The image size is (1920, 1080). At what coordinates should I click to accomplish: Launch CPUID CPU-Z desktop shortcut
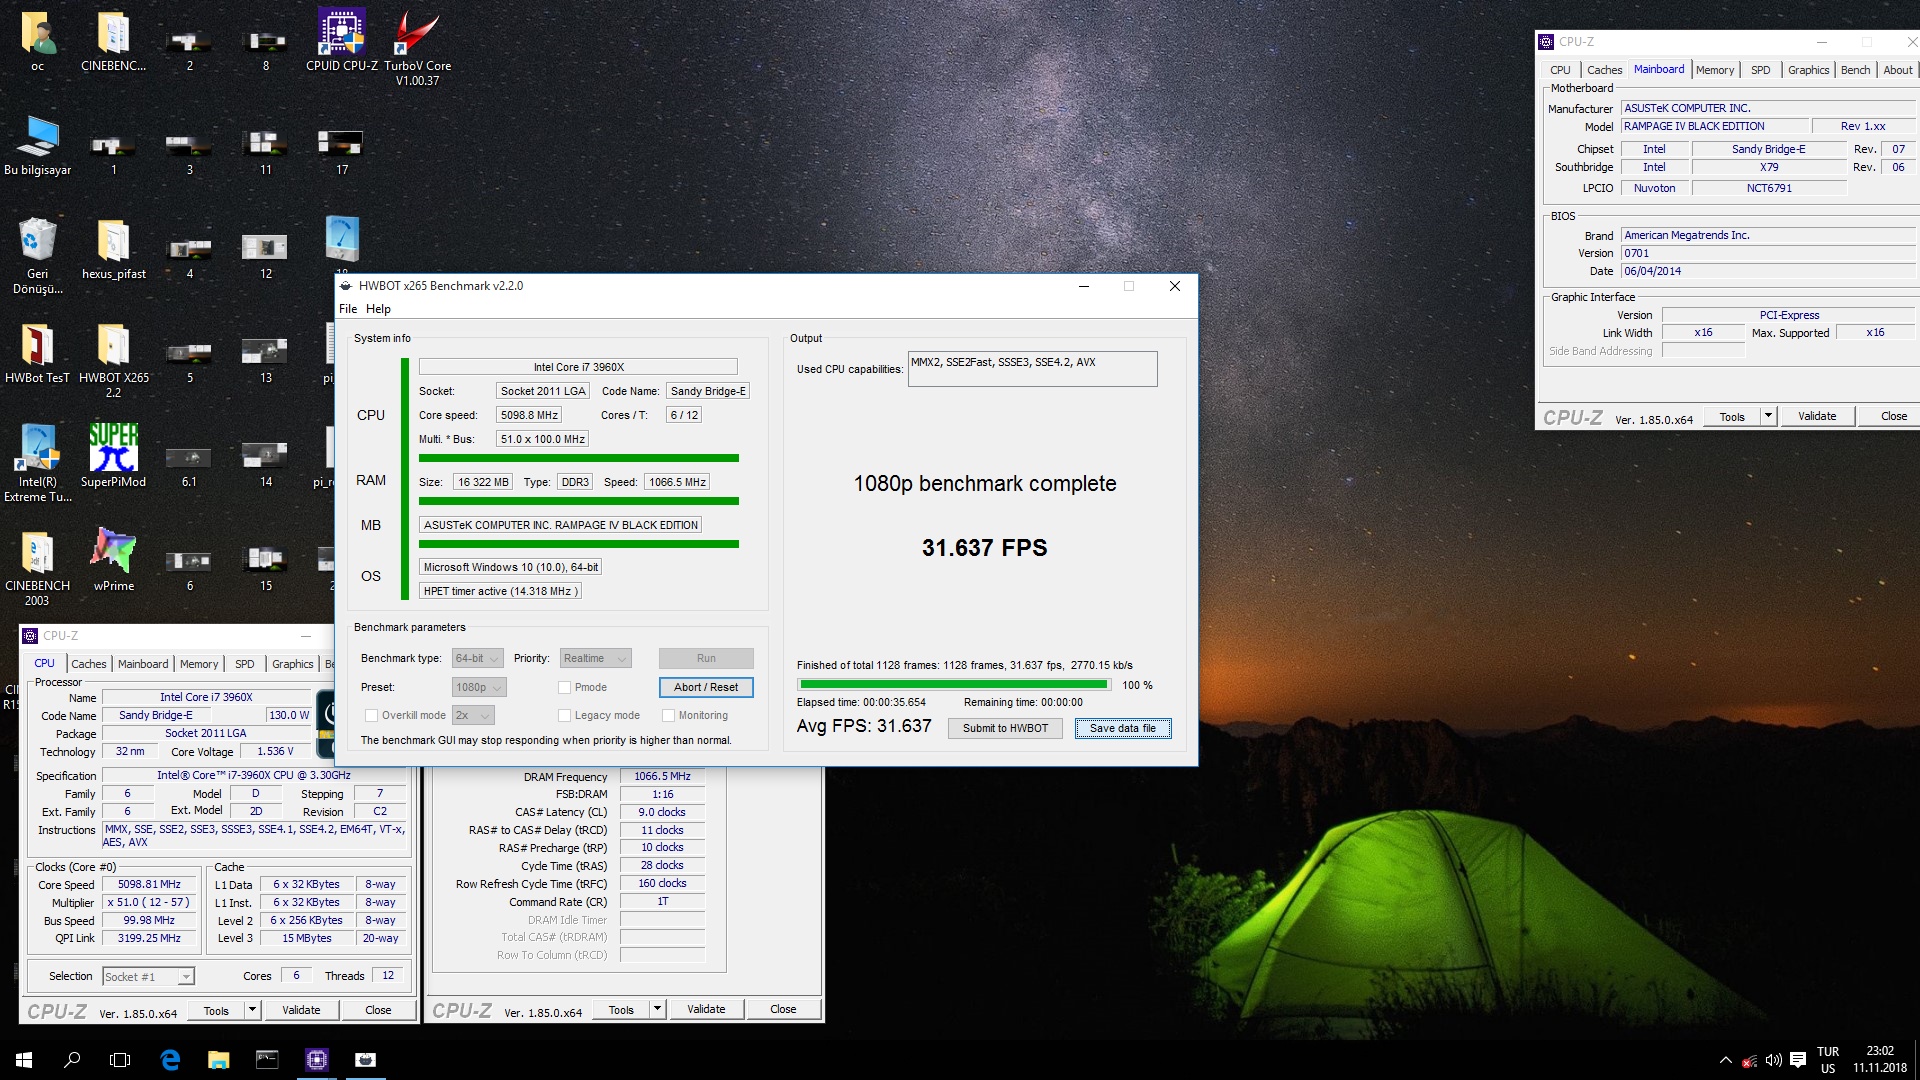pyautogui.click(x=342, y=40)
